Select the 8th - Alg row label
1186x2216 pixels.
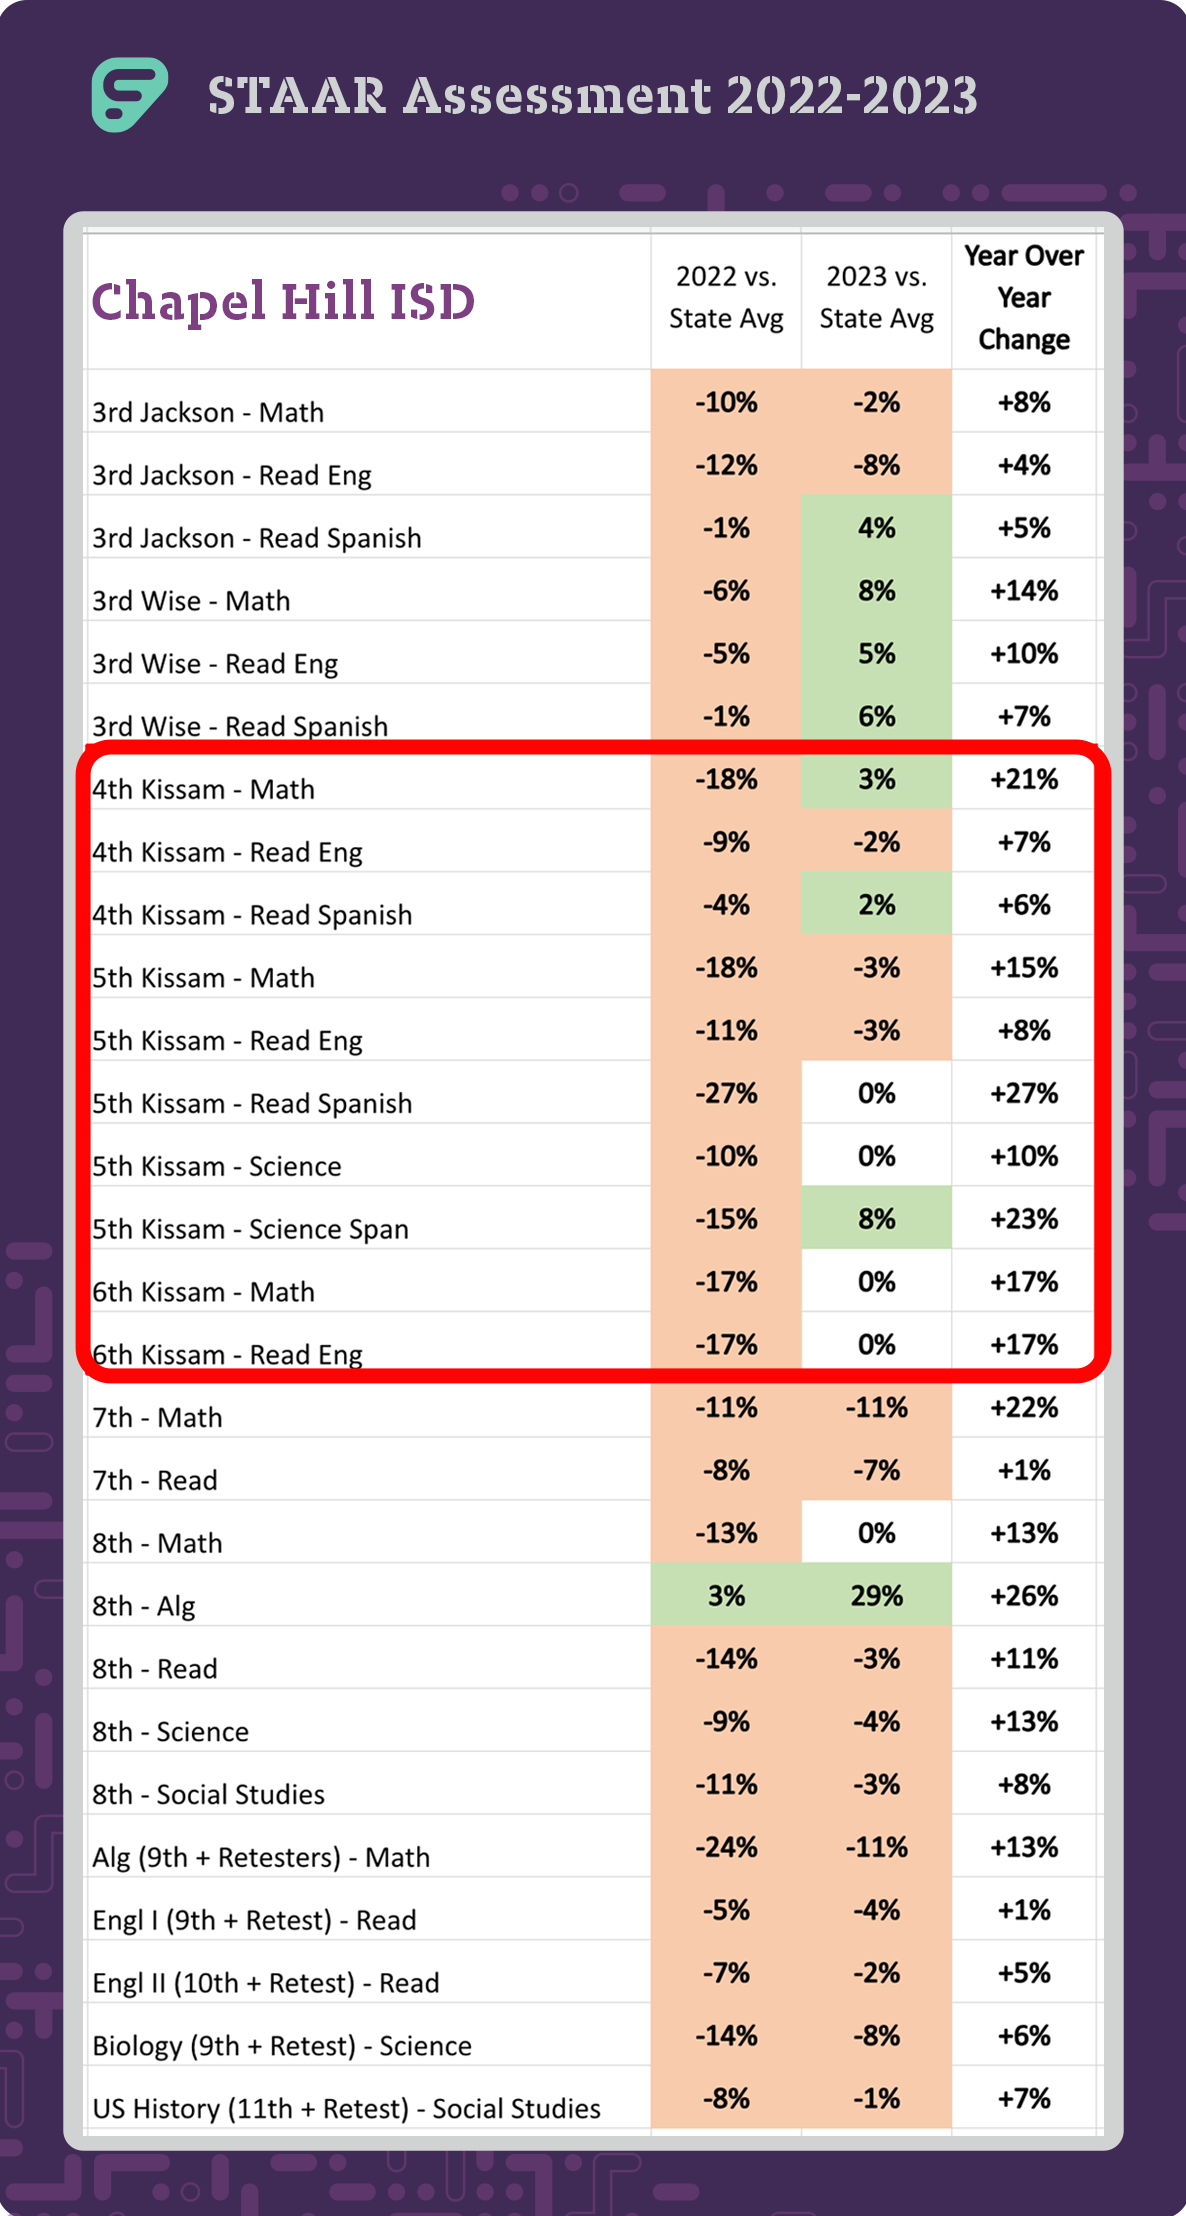pos(144,1606)
